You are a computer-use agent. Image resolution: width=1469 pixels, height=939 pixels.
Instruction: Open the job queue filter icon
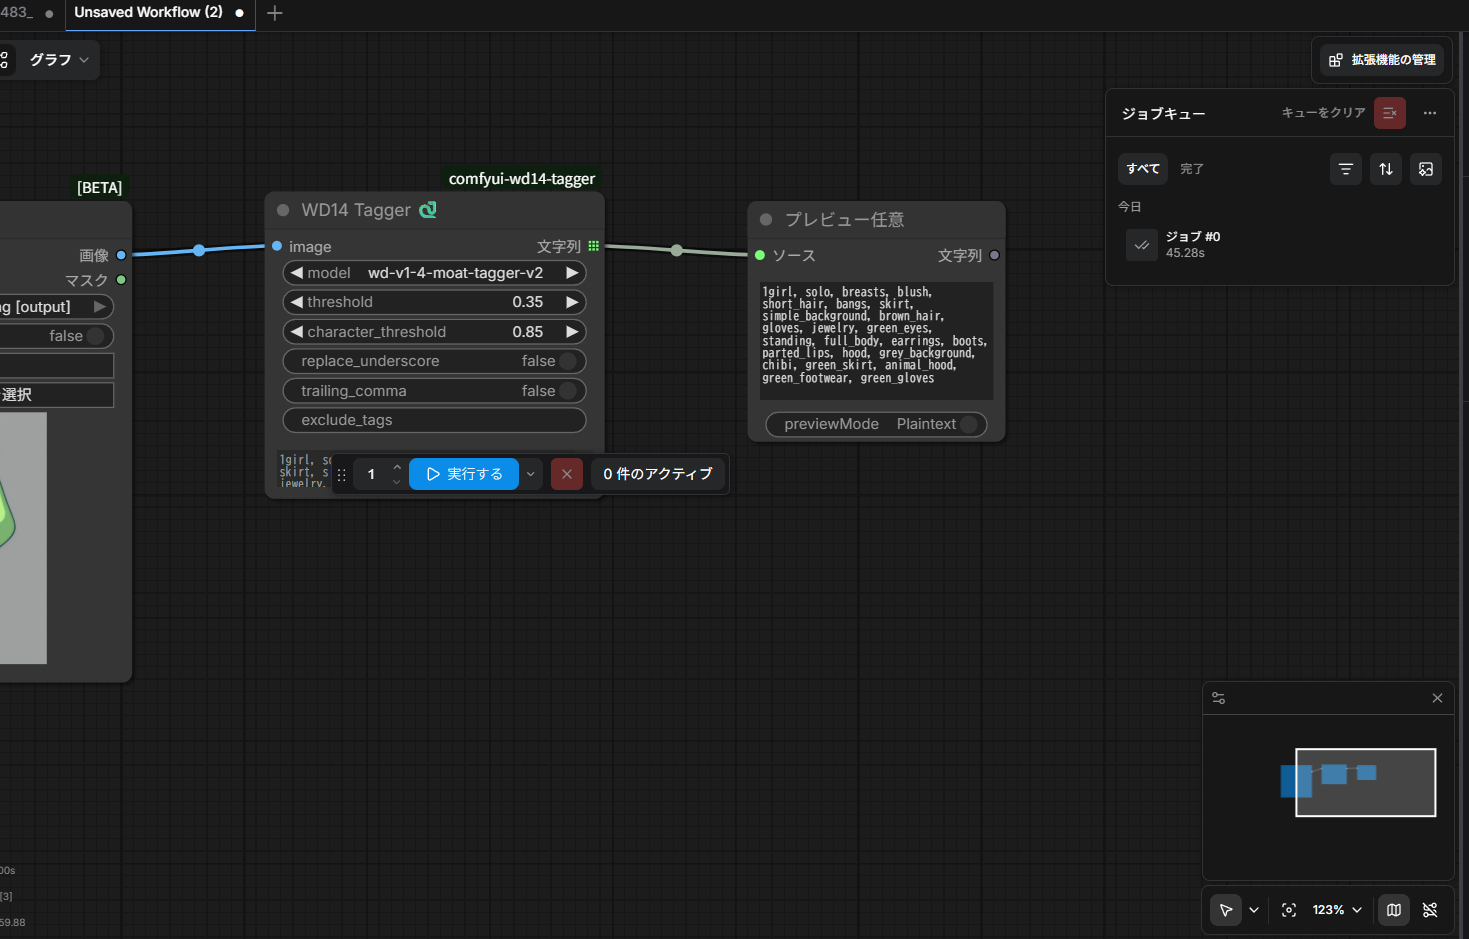point(1346,169)
